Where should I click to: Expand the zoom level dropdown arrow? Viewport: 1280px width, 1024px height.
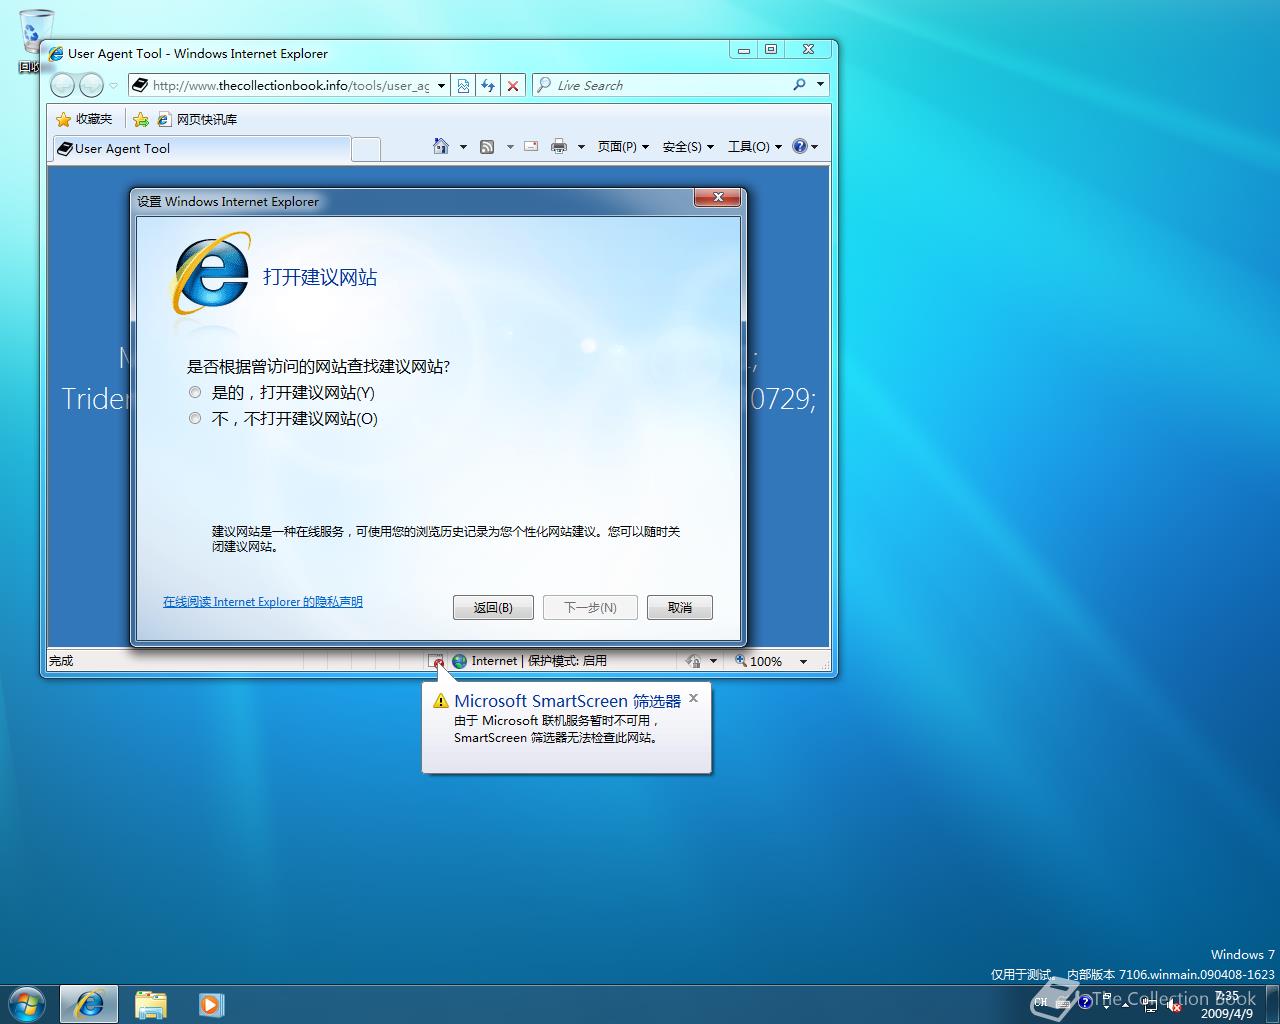[x=803, y=661]
